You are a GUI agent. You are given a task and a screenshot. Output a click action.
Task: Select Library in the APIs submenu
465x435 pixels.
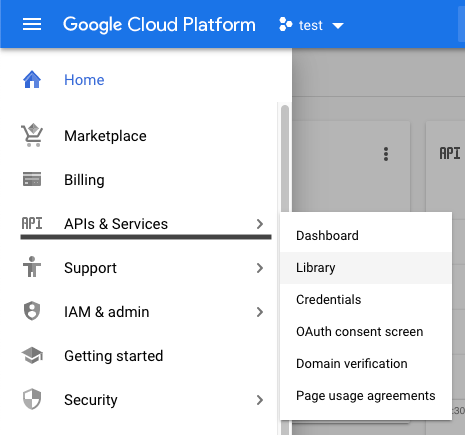(366, 268)
